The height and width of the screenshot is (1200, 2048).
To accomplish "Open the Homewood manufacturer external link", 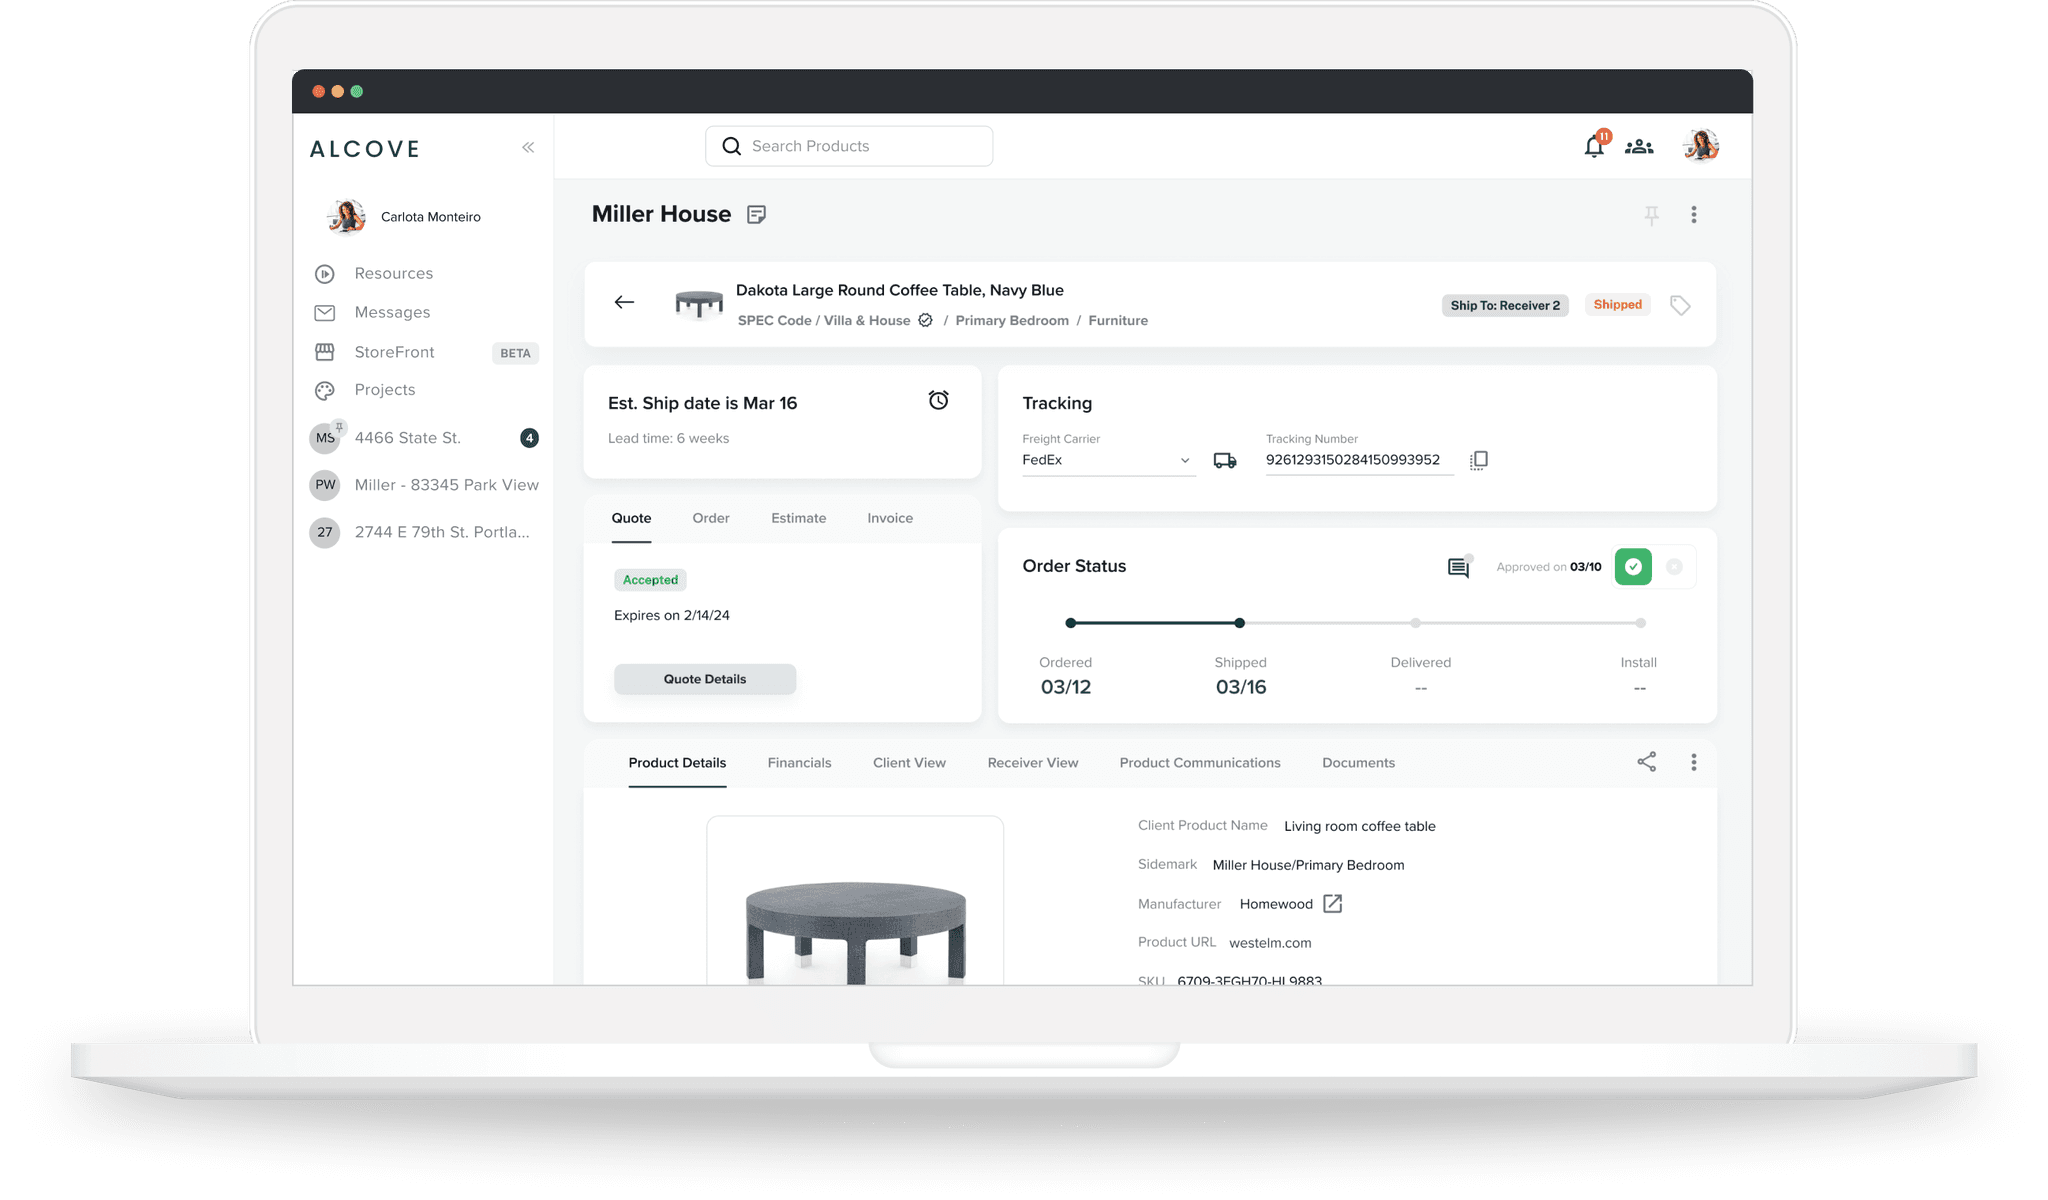I will click(1332, 904).
